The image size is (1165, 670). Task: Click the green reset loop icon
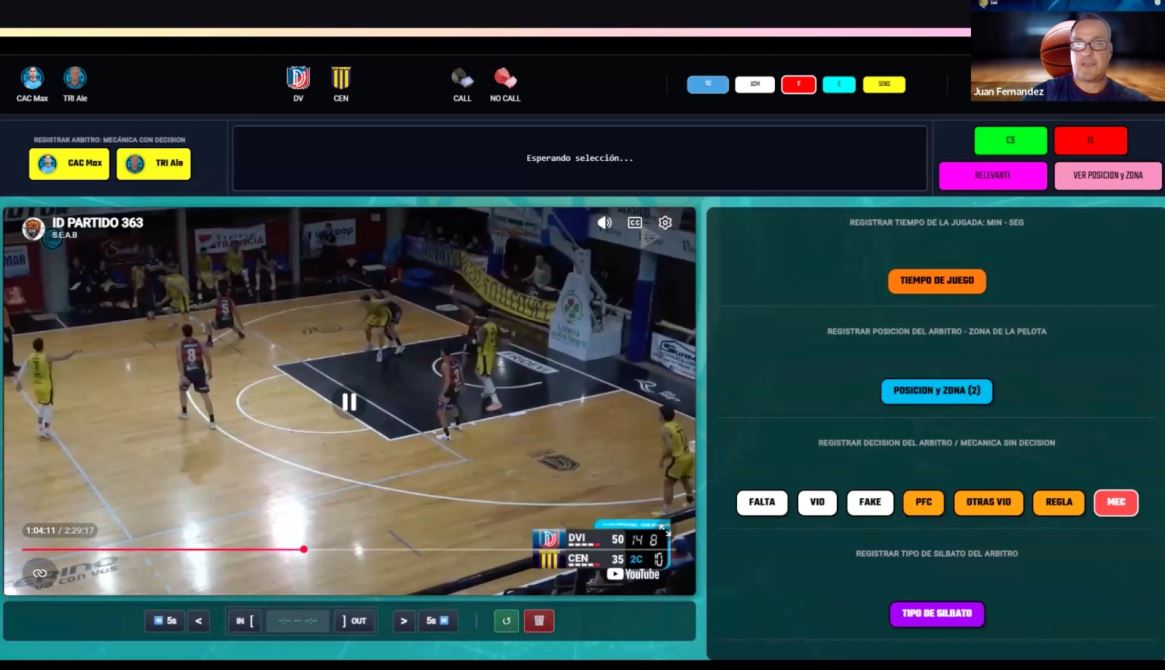506,621
